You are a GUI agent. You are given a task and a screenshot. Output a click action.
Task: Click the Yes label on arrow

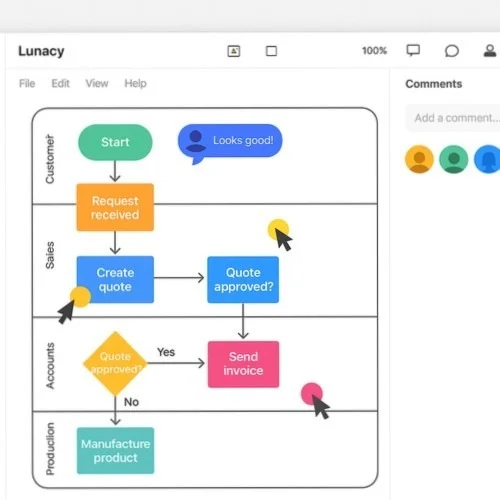[x=166, y=352]
